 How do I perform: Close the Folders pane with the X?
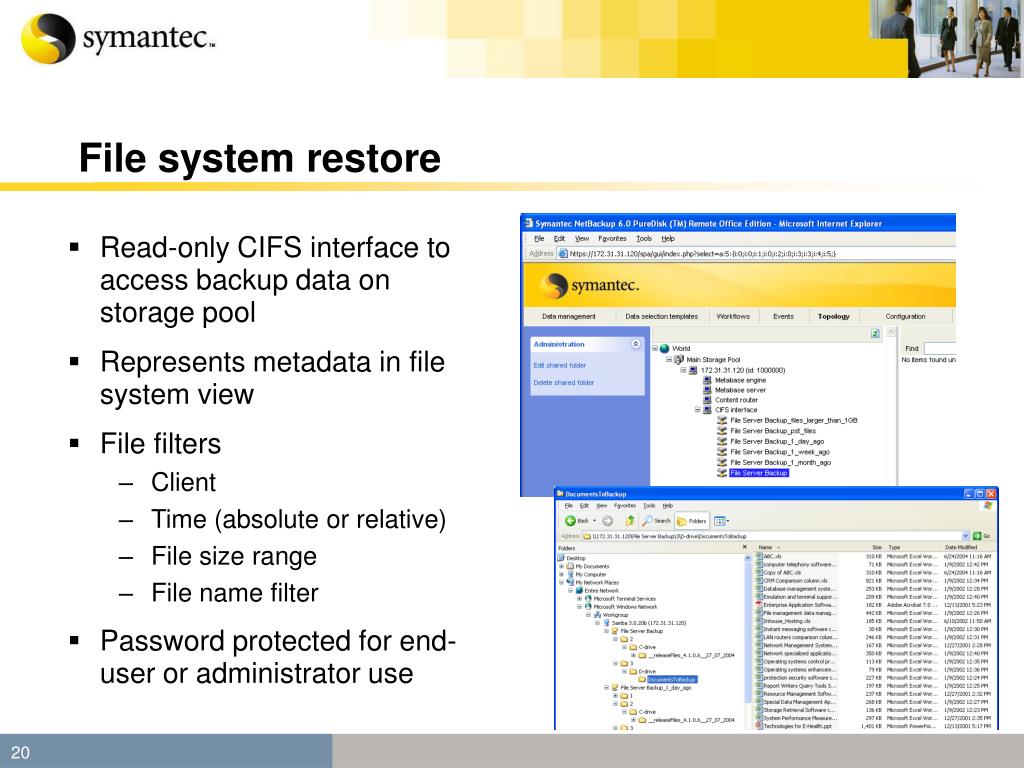click(745, 547)
